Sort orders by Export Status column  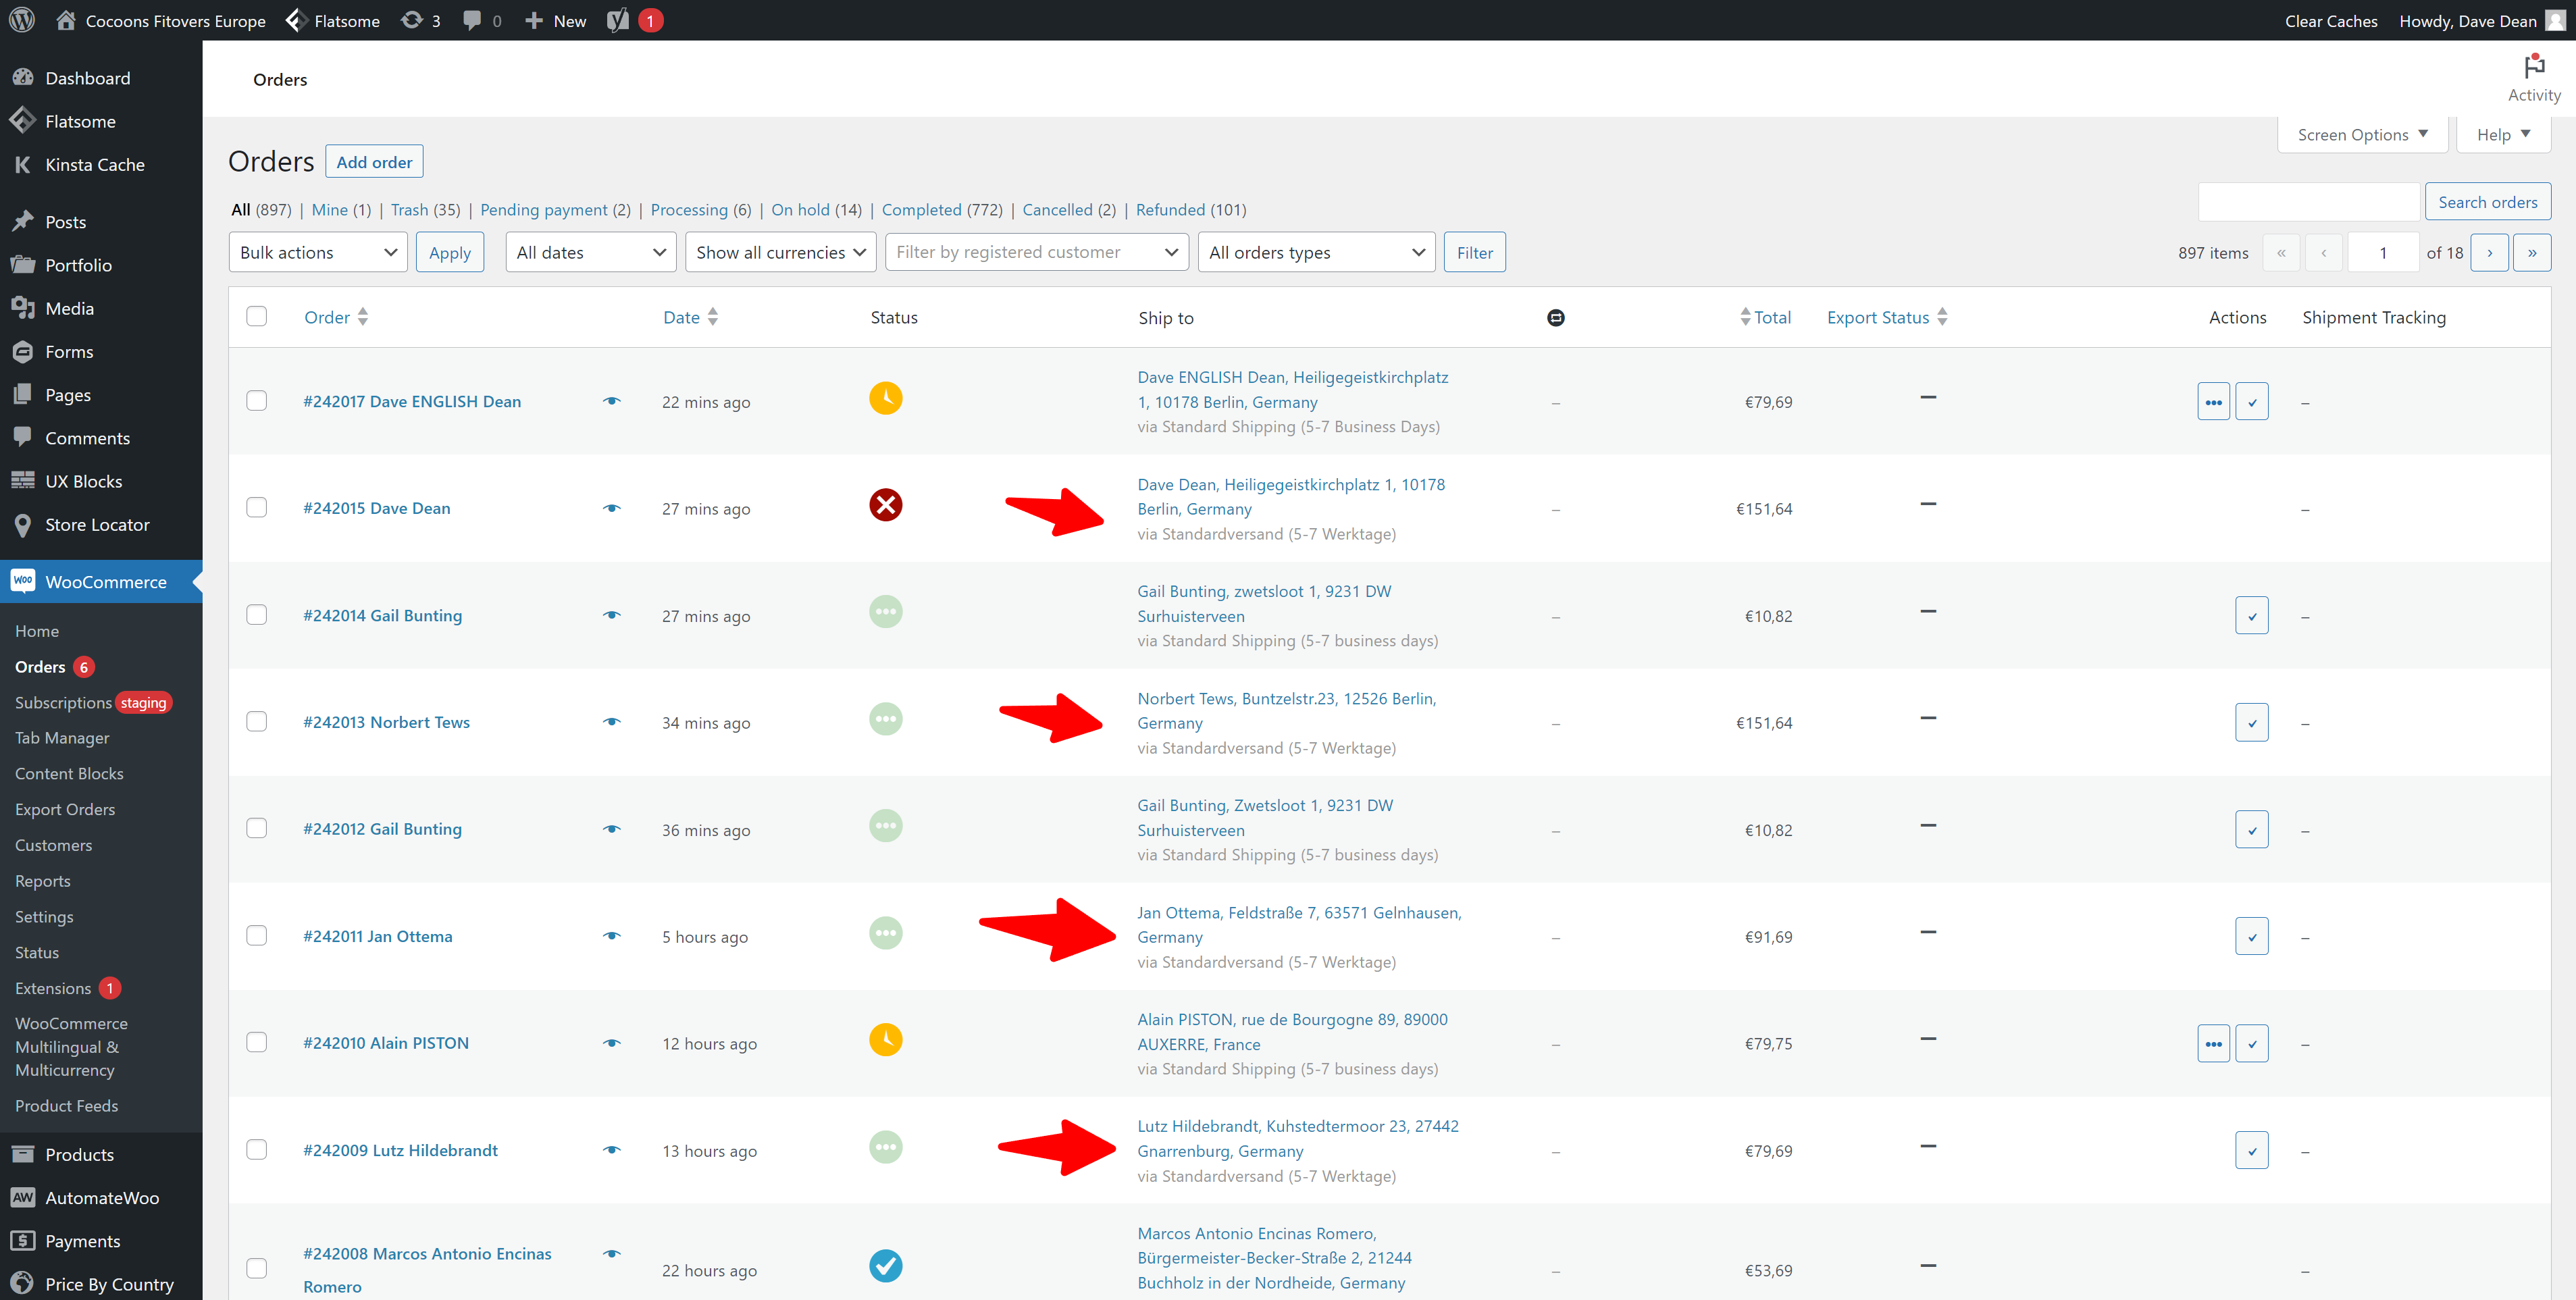click(x=1887, y=318)
